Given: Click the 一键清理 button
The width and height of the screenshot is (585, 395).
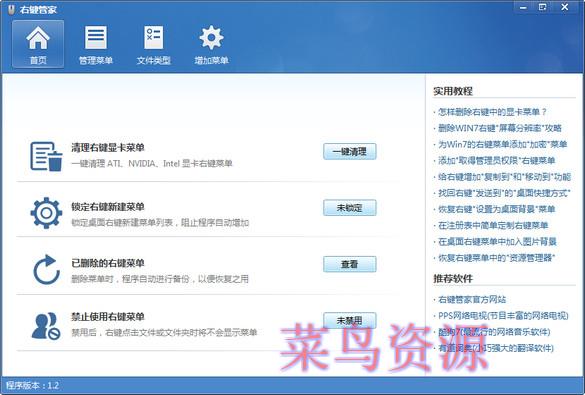Looking at the screenshot, I should point(350,151).
